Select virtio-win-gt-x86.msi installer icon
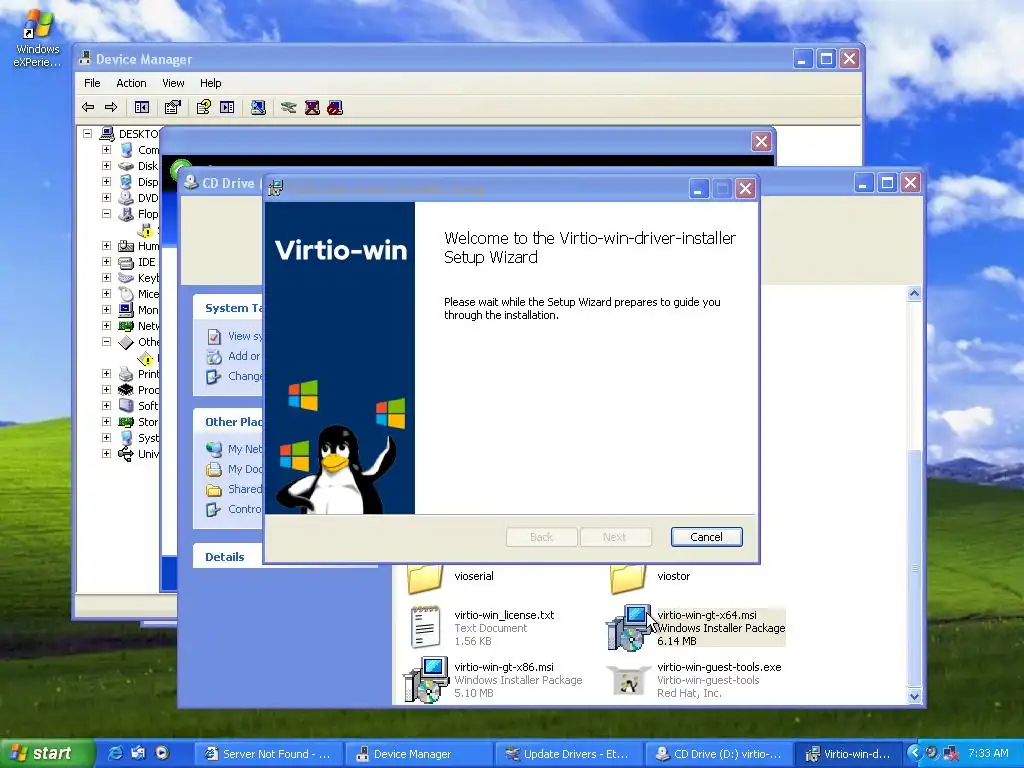The height and width of the screenshot is (768, 1024). pos(426,680)
